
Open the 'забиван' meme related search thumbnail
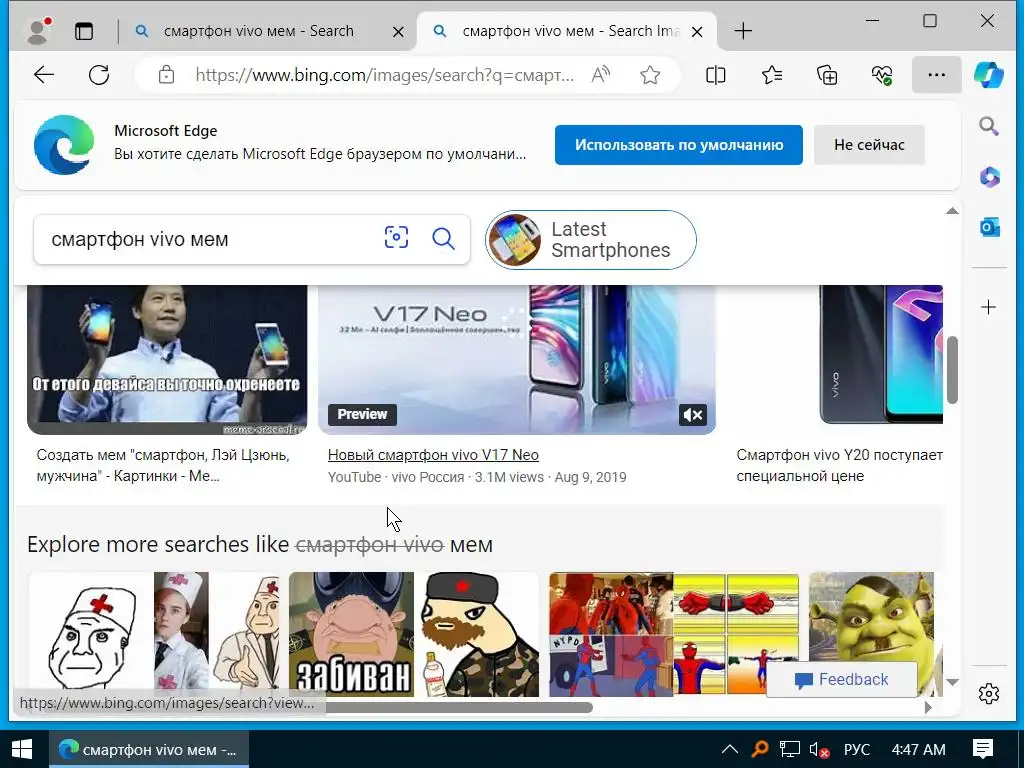pyautogui.click(x=414, y=634)
